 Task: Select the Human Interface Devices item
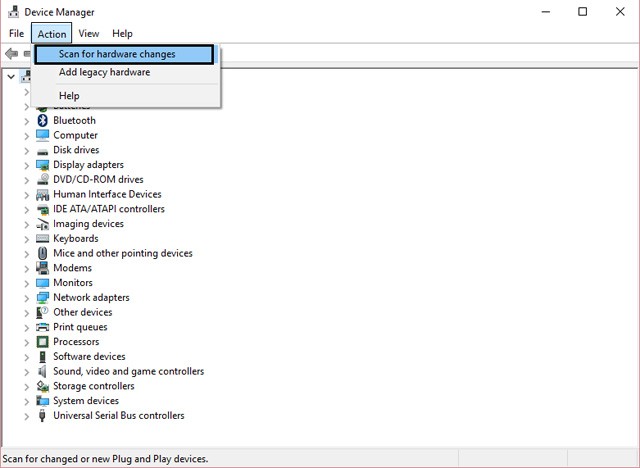coord(107,194)
